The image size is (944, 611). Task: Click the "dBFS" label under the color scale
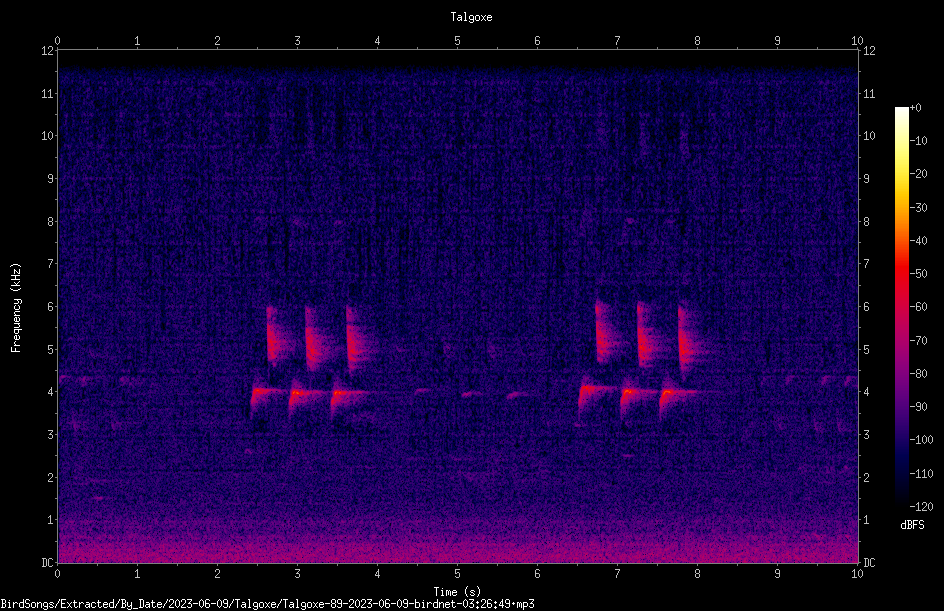(x=912, y=525)
